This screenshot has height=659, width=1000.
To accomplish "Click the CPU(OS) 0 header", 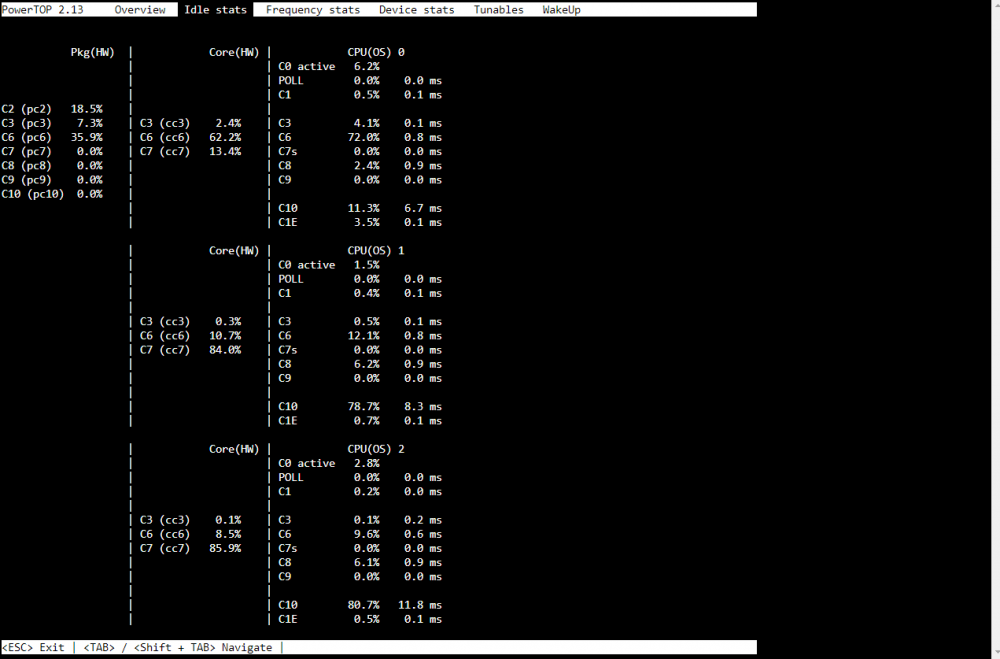I will coord(376,52).
